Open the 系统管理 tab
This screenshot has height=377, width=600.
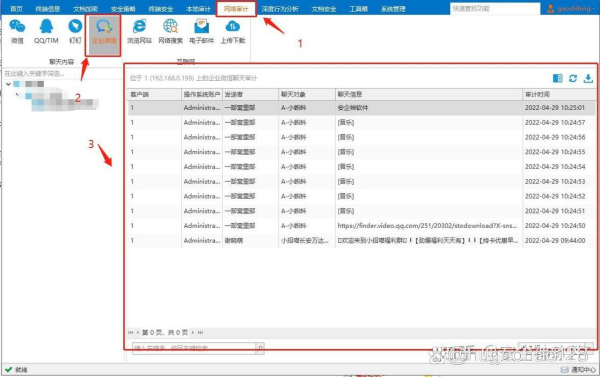pyautogui.click(x=393, y=8)
